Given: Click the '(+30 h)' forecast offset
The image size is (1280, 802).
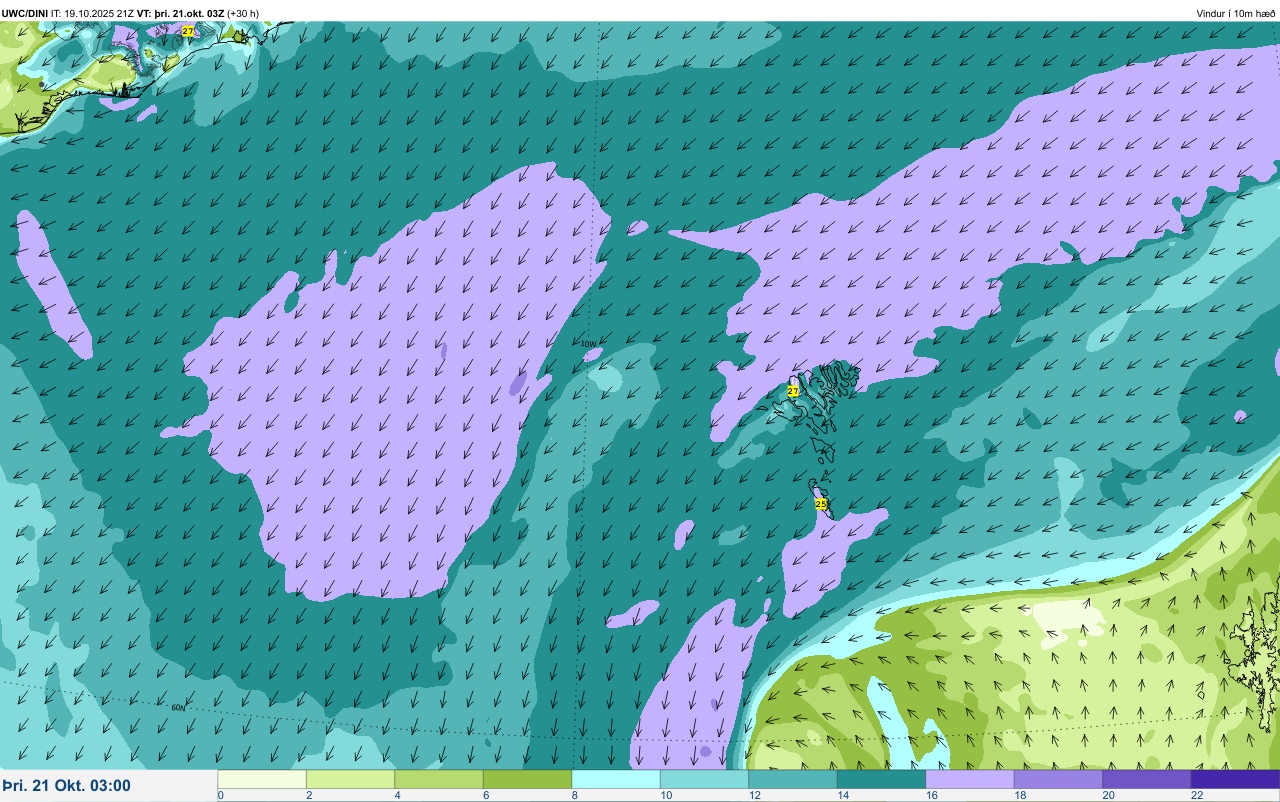Looking at the screenshot, I should point(244,13).
